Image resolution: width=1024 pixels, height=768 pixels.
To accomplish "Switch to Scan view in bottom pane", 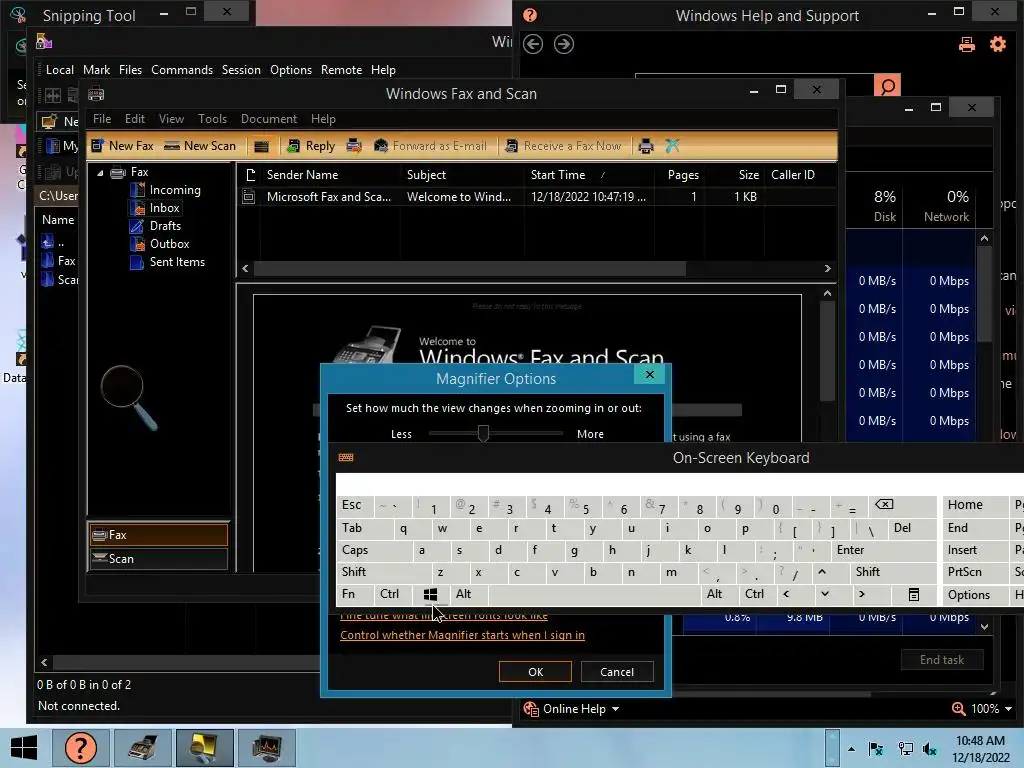I will [x=159, y=559].
